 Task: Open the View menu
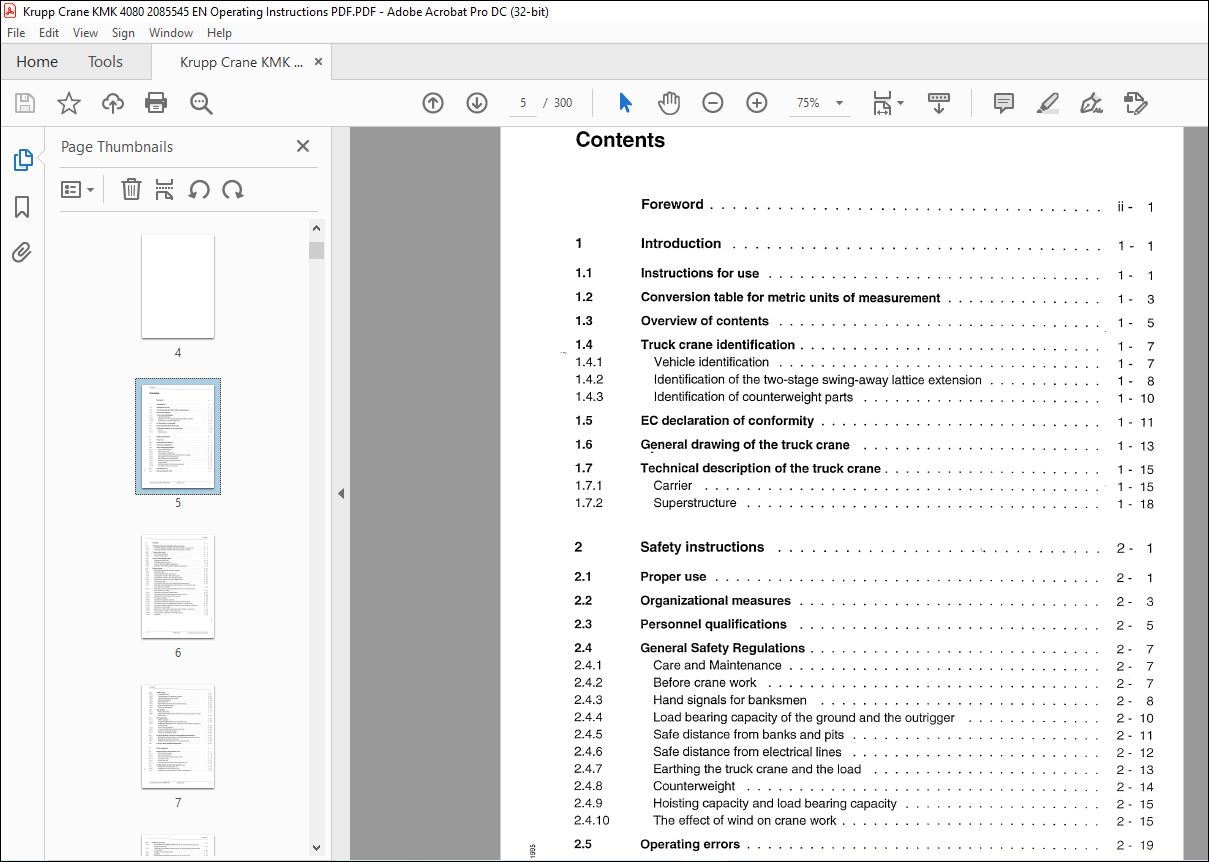86,33
